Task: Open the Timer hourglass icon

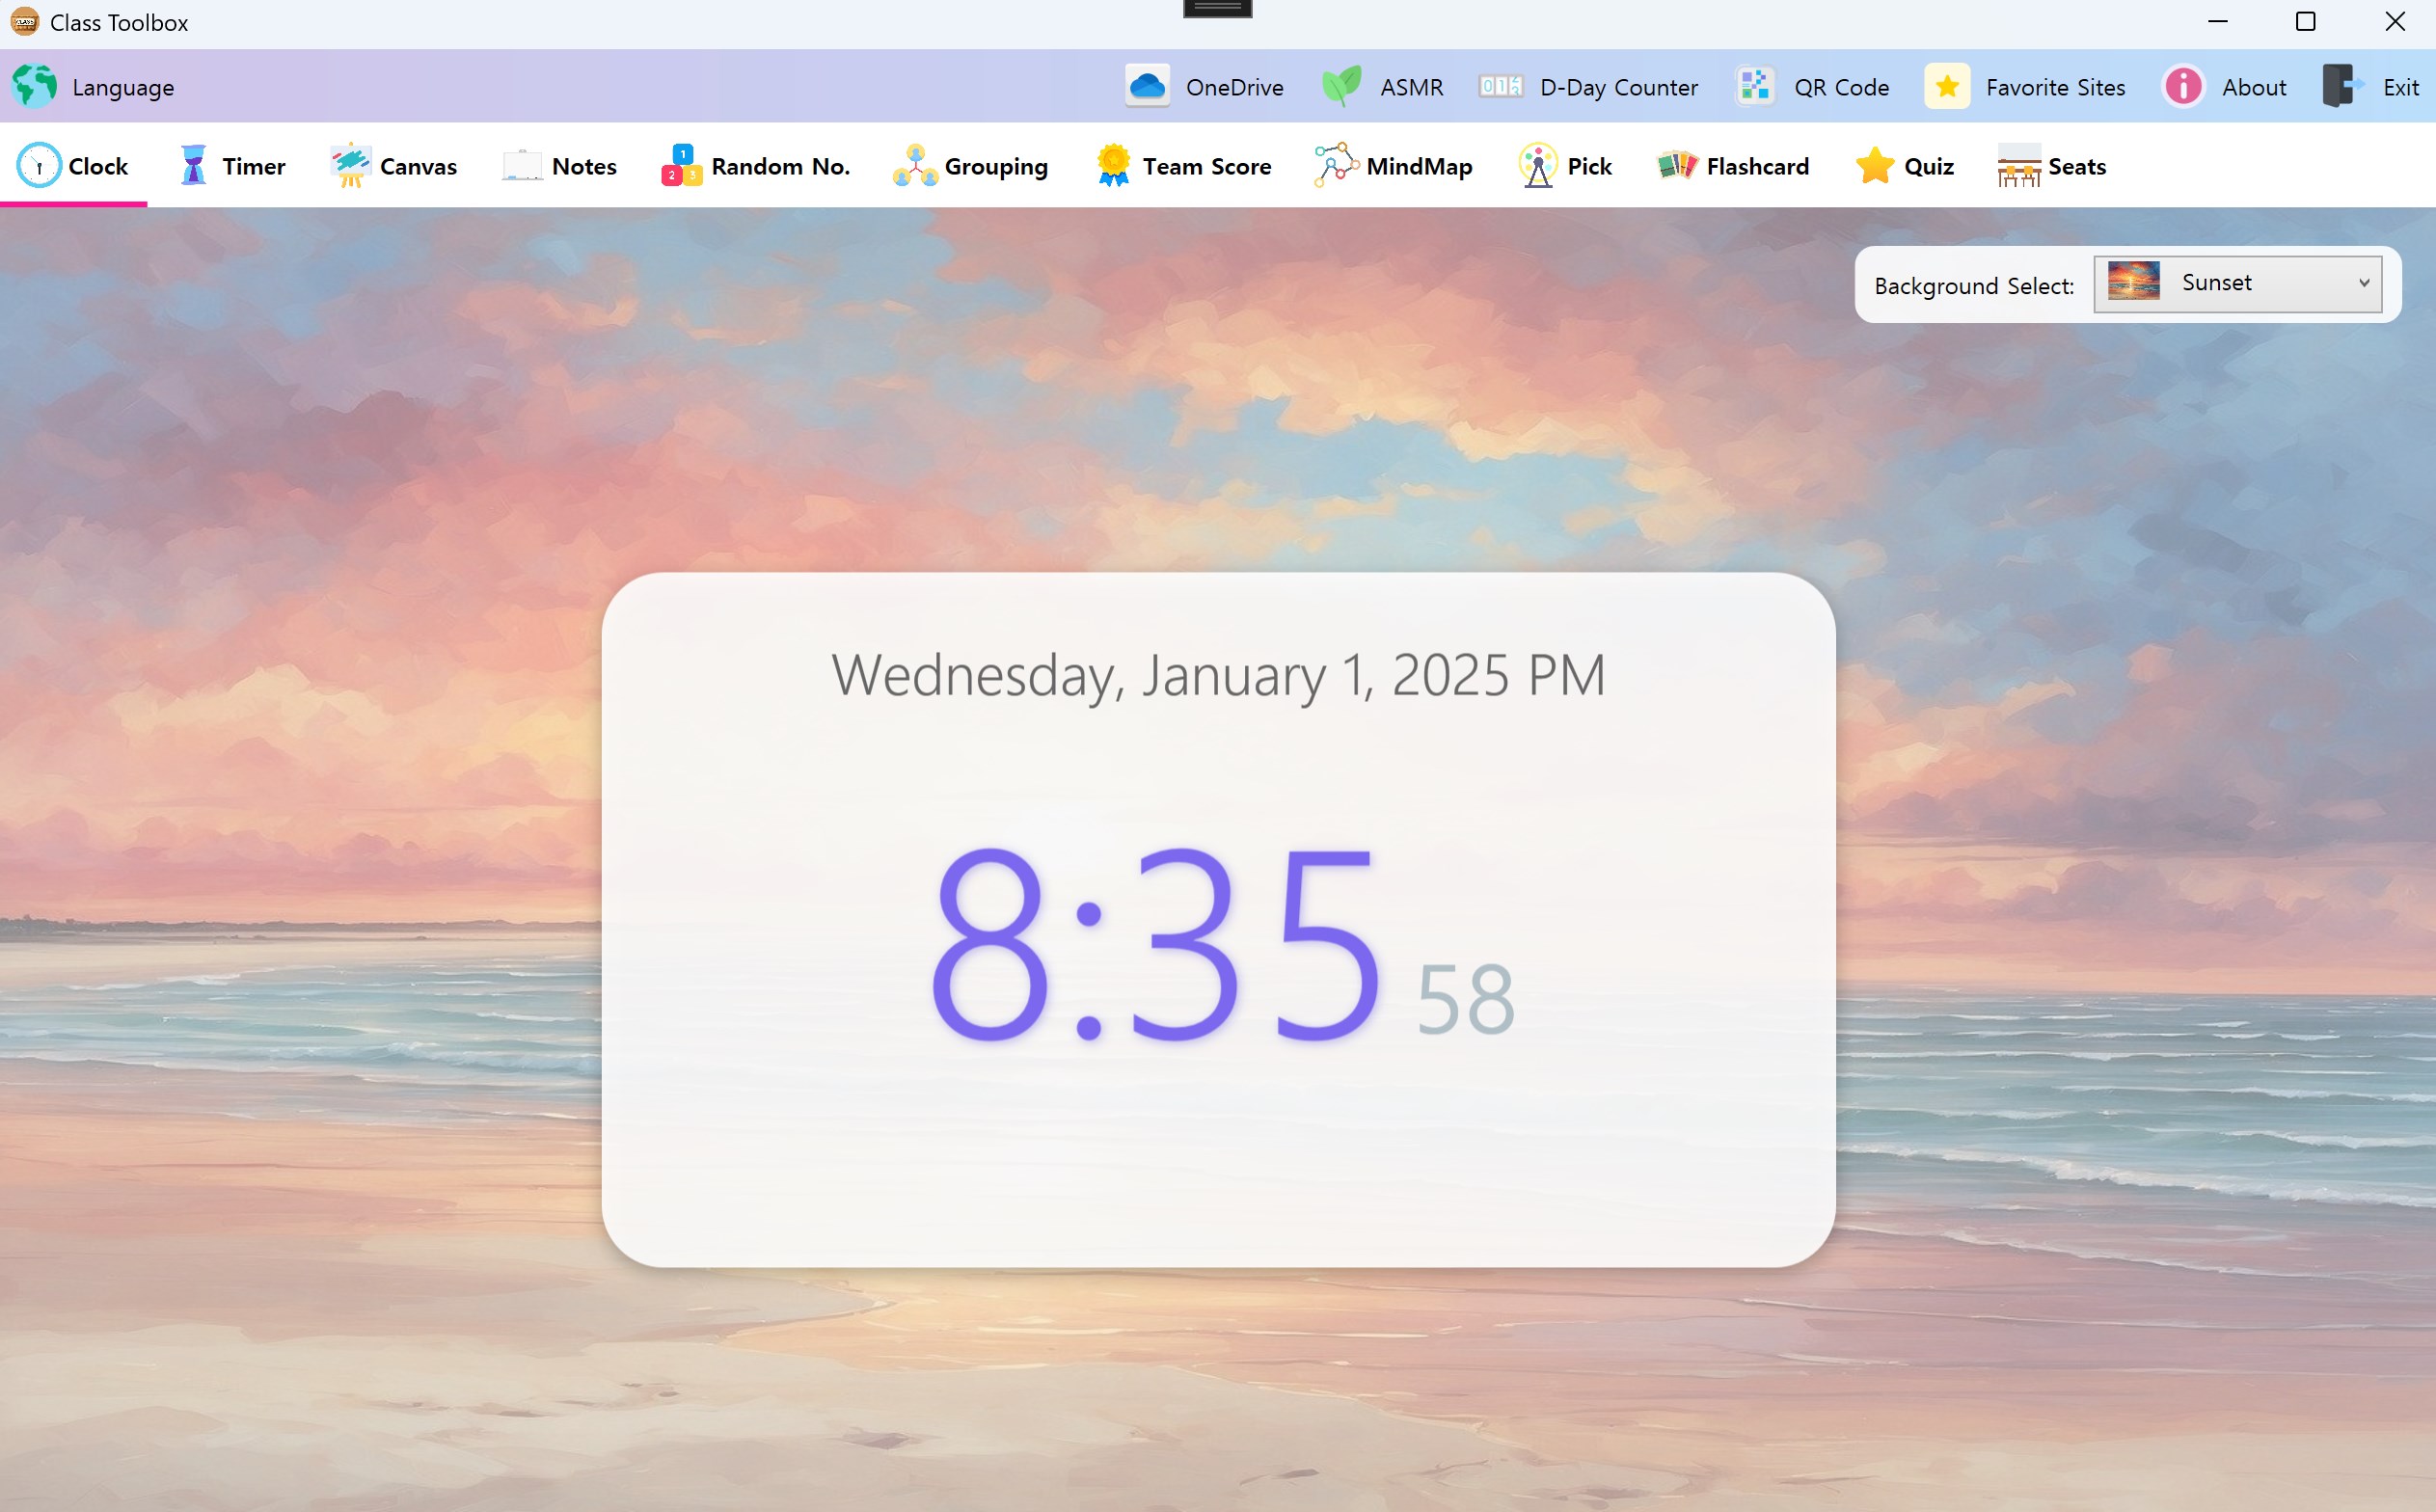Action: [x=193, y=165]
